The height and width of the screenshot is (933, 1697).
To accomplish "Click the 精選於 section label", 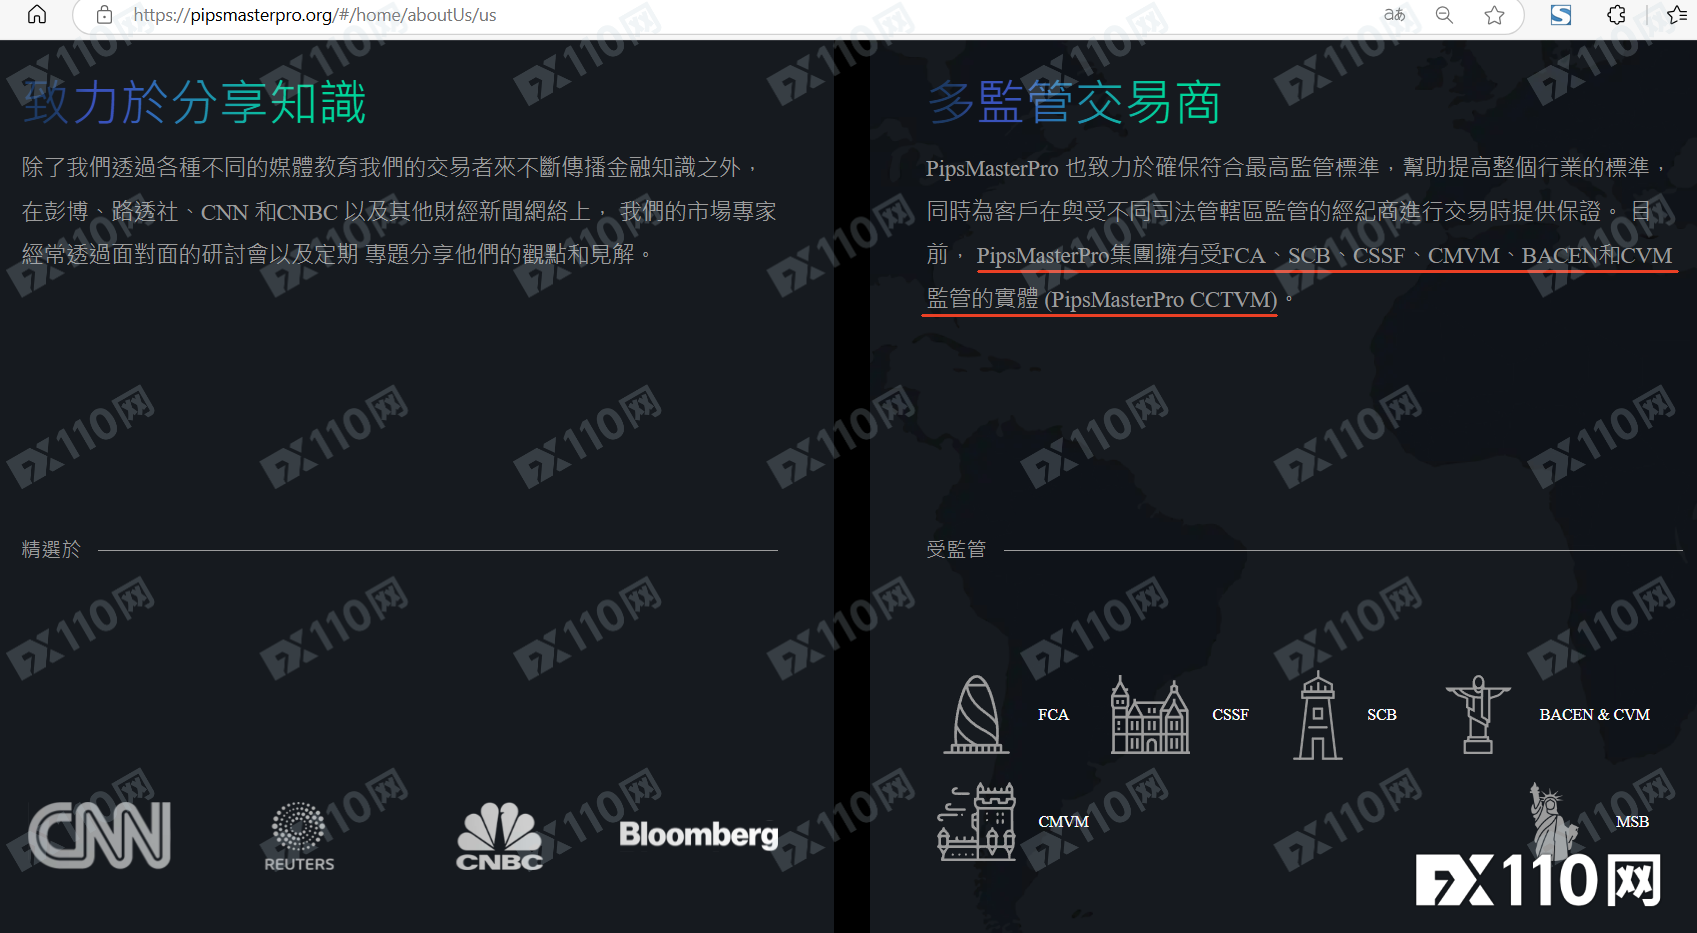I will (x=51, y=549).
